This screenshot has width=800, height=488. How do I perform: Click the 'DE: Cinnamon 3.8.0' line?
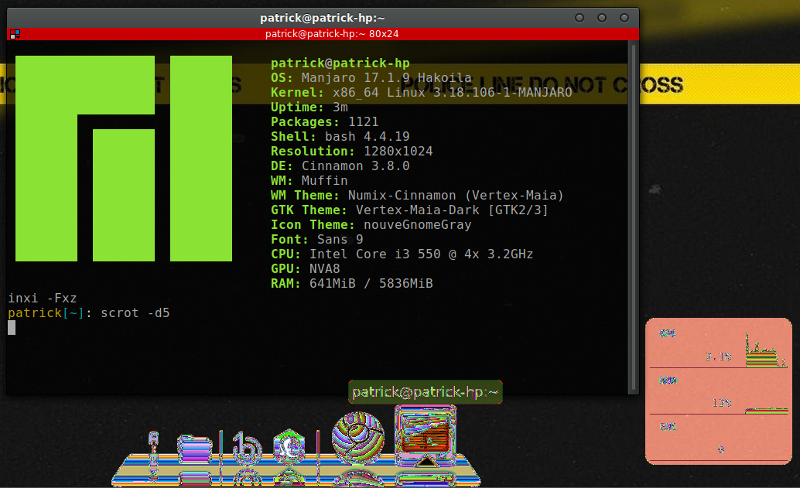tap(340, 166)
